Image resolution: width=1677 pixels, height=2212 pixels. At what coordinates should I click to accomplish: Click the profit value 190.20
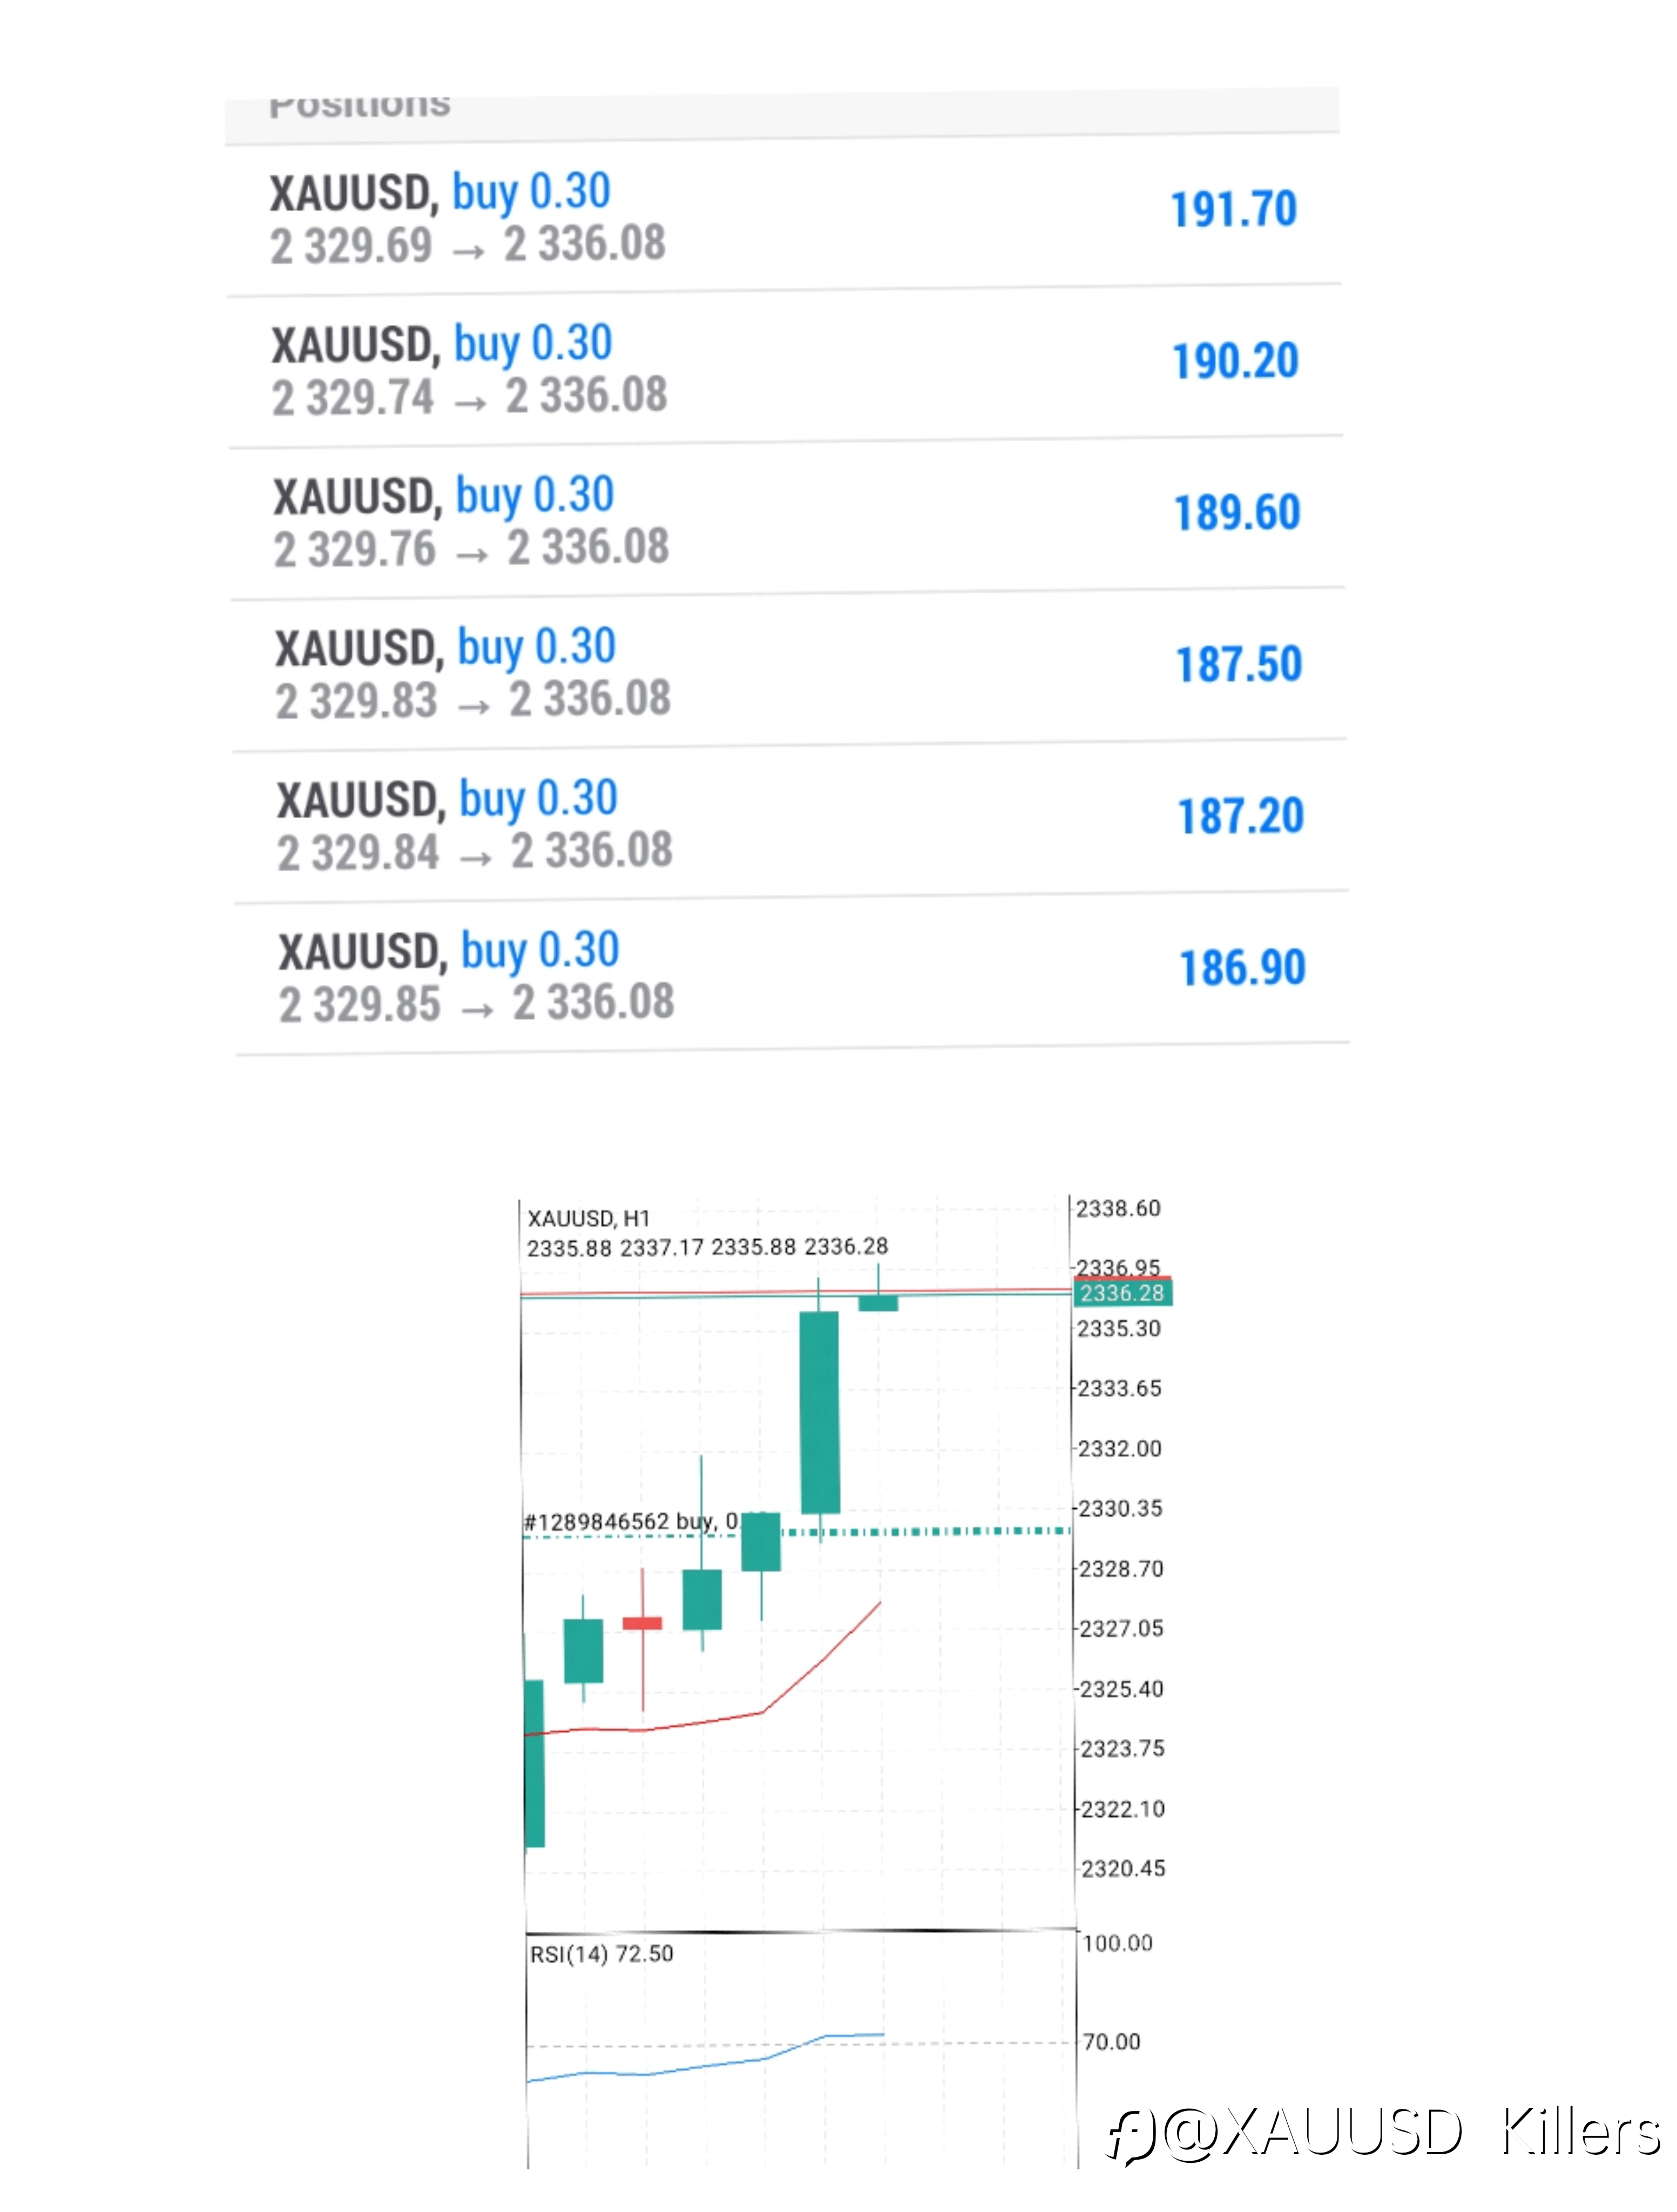coord(1235,361)
